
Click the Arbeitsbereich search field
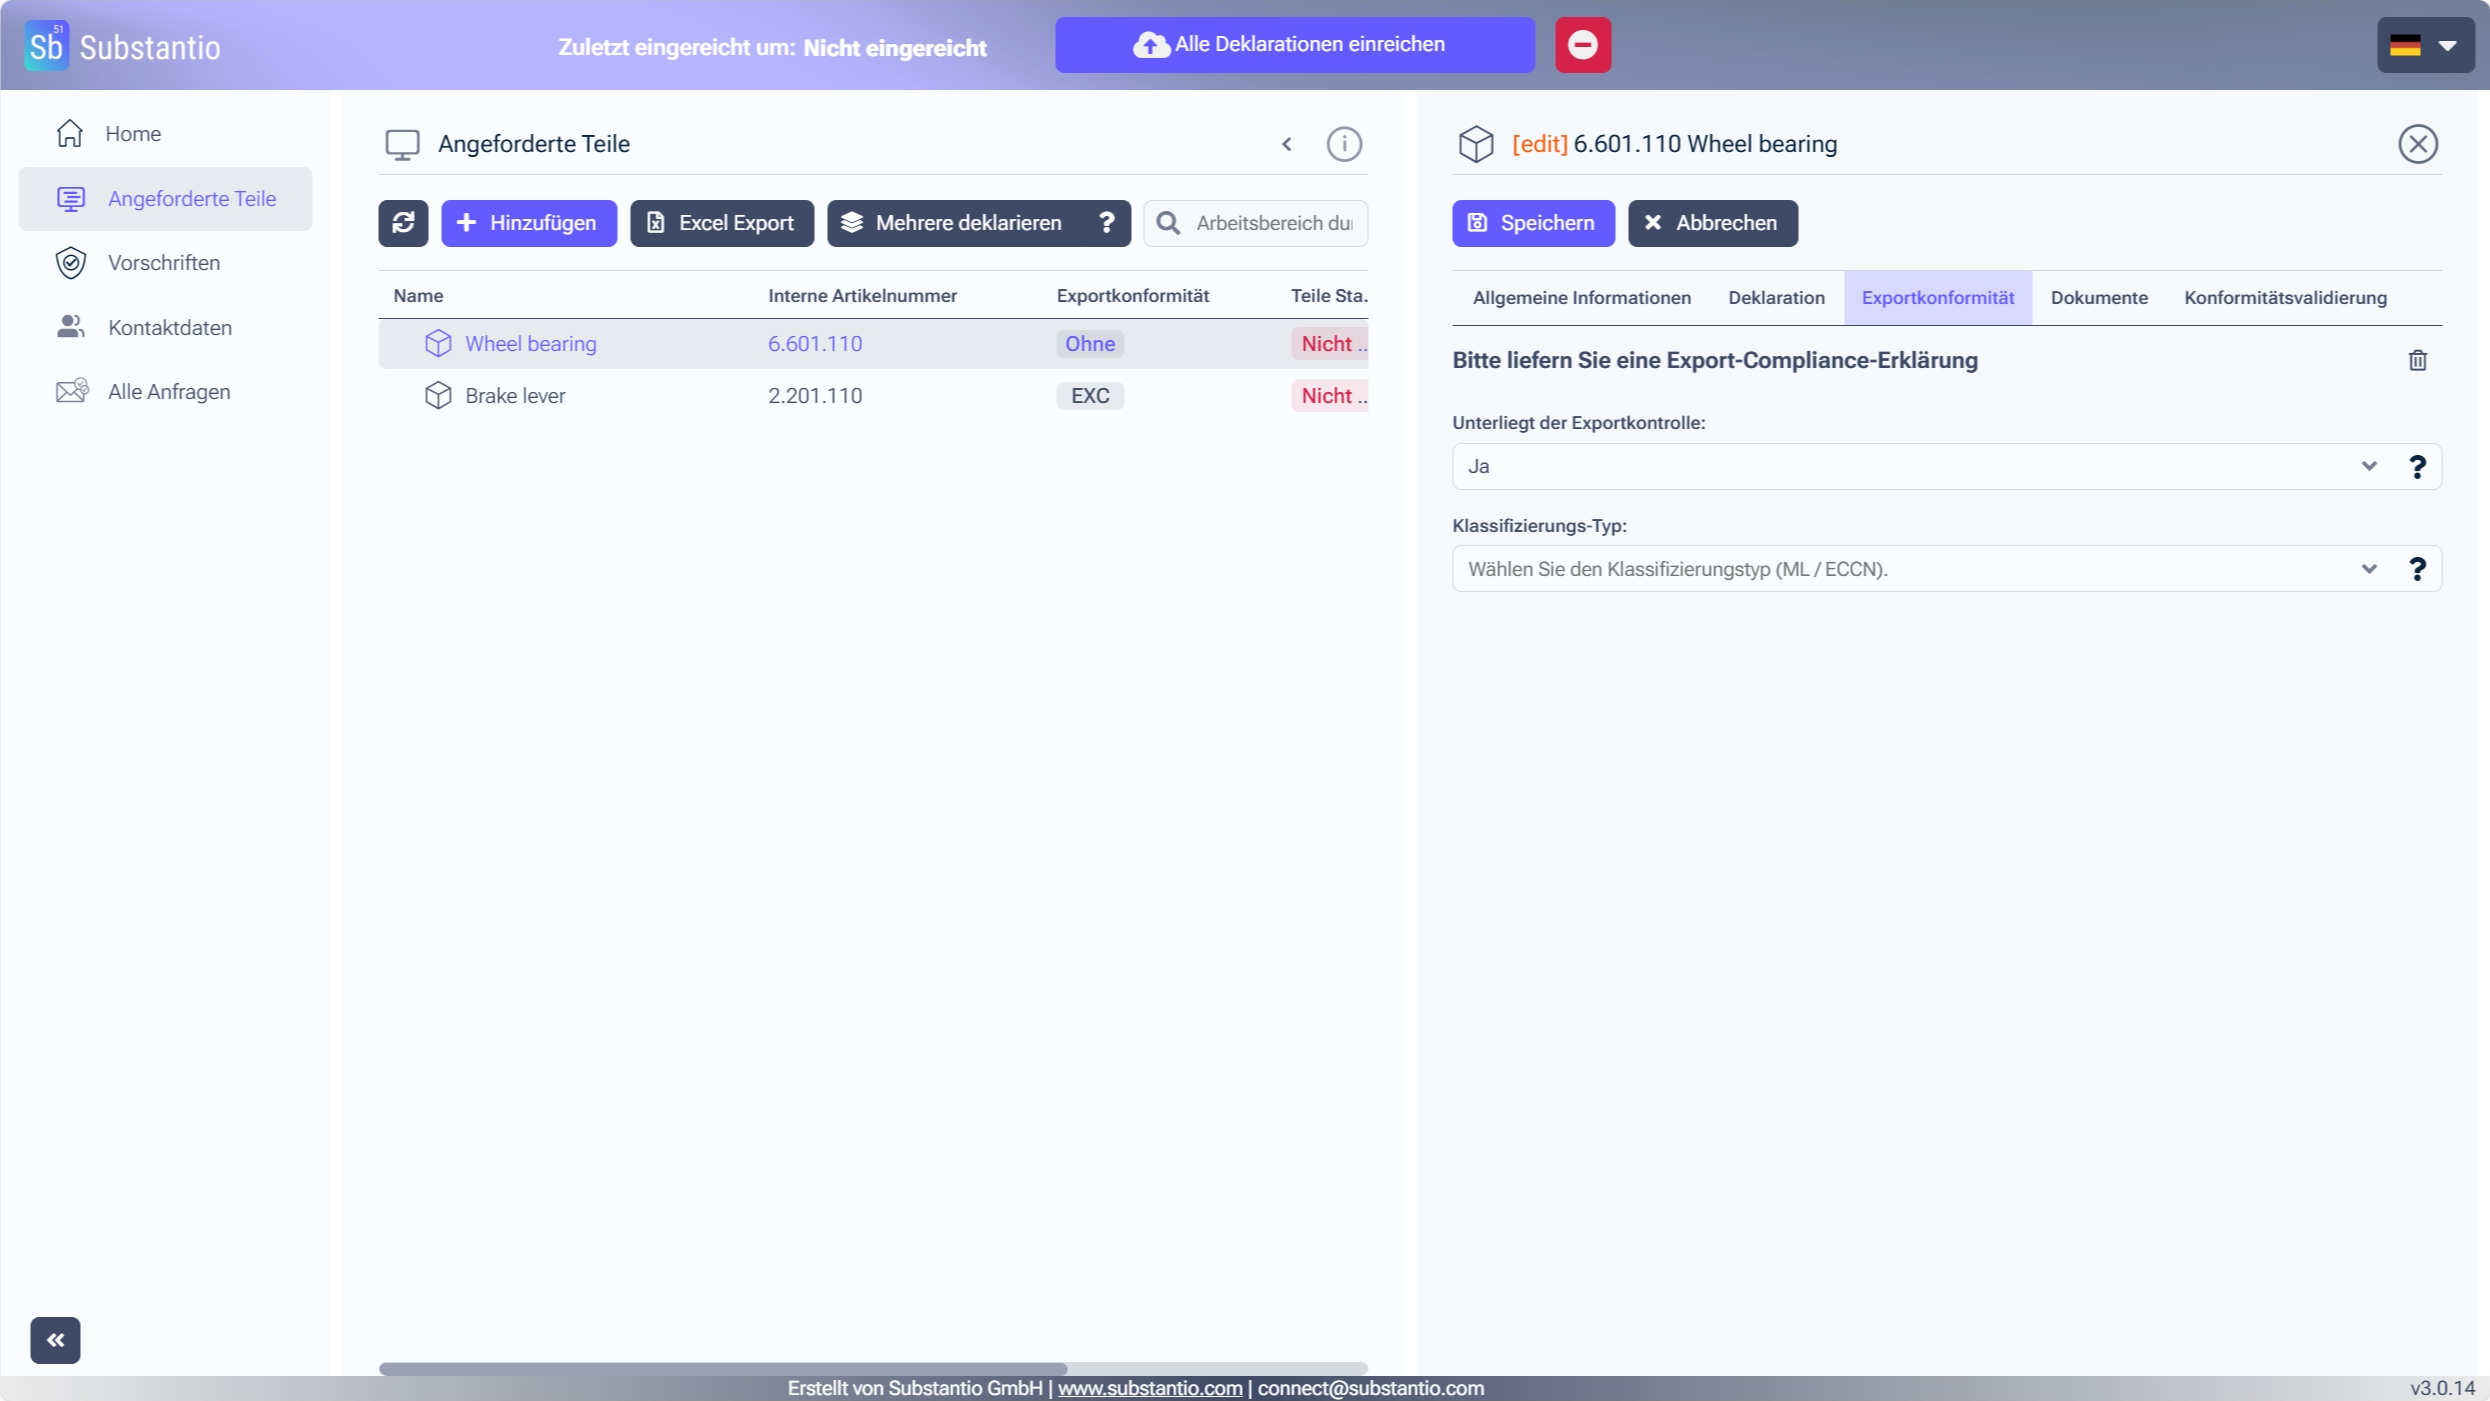point(1272,223)
